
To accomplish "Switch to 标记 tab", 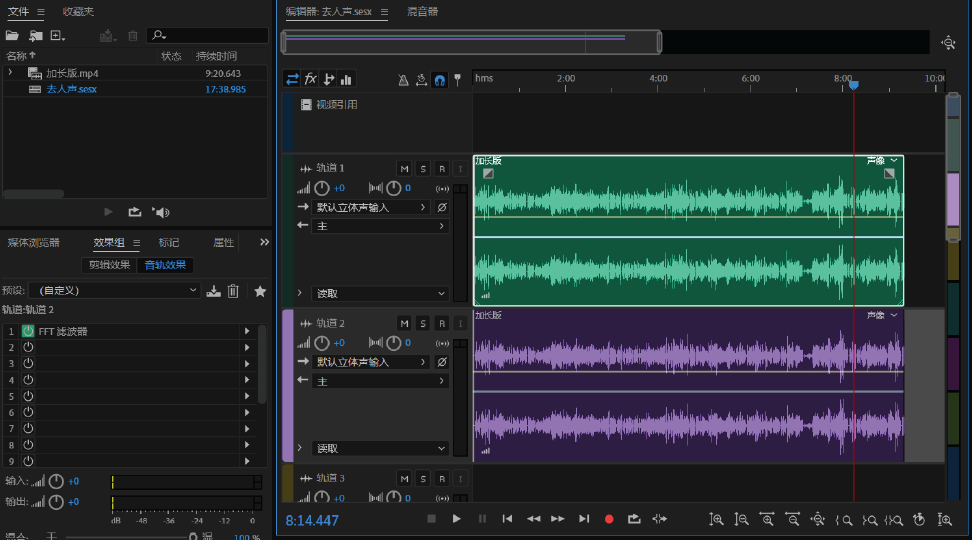I will (x=169, y=242).
